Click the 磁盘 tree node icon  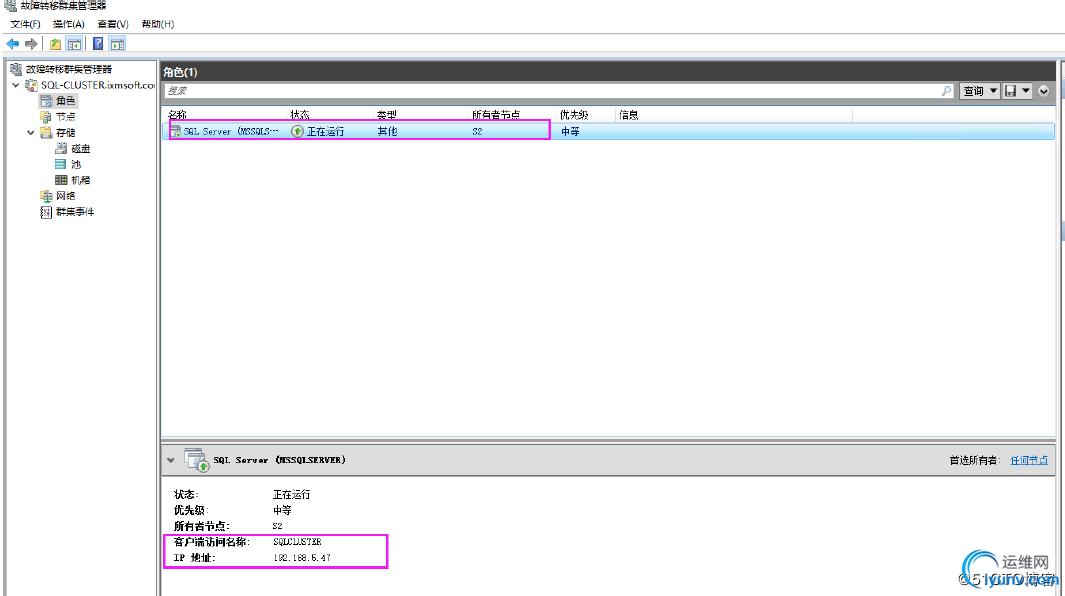(61, 148)
